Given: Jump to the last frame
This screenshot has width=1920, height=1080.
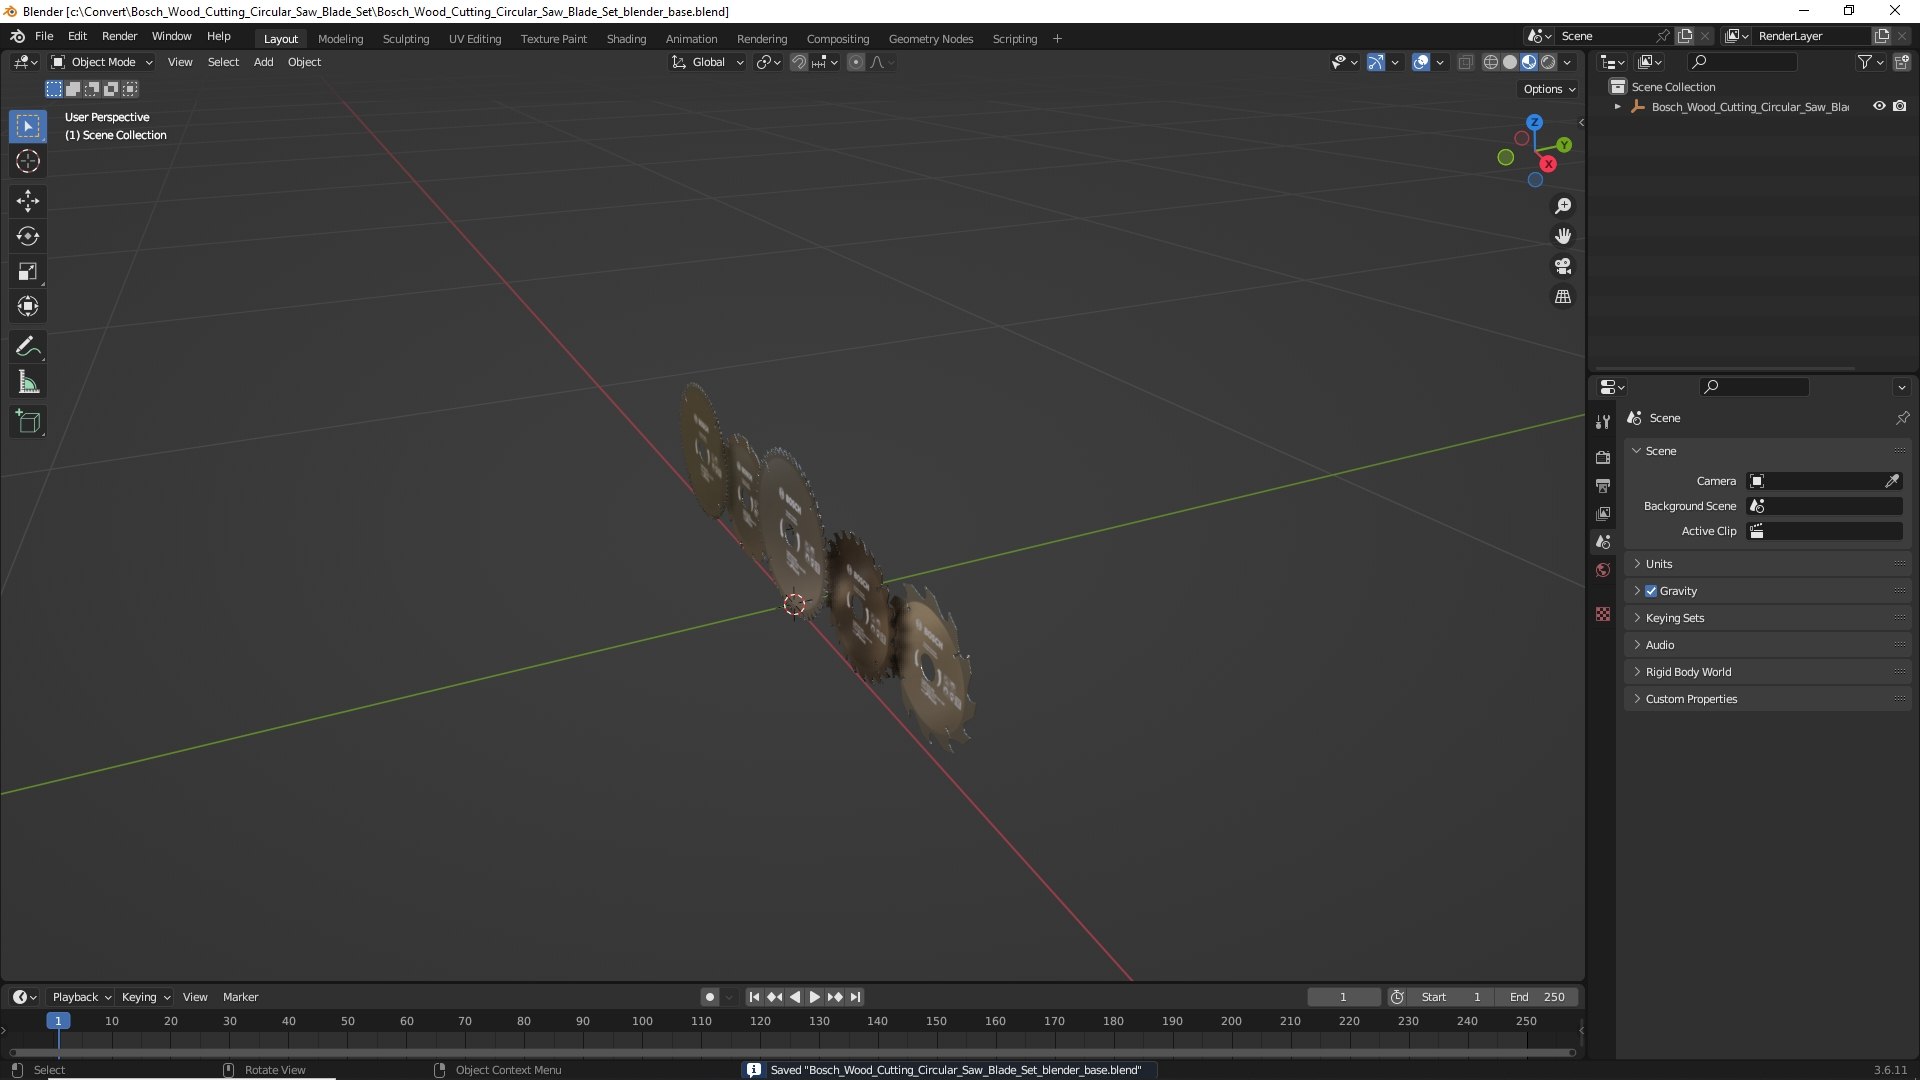Looking at the screenshot, I should click(x=855, y=997).
